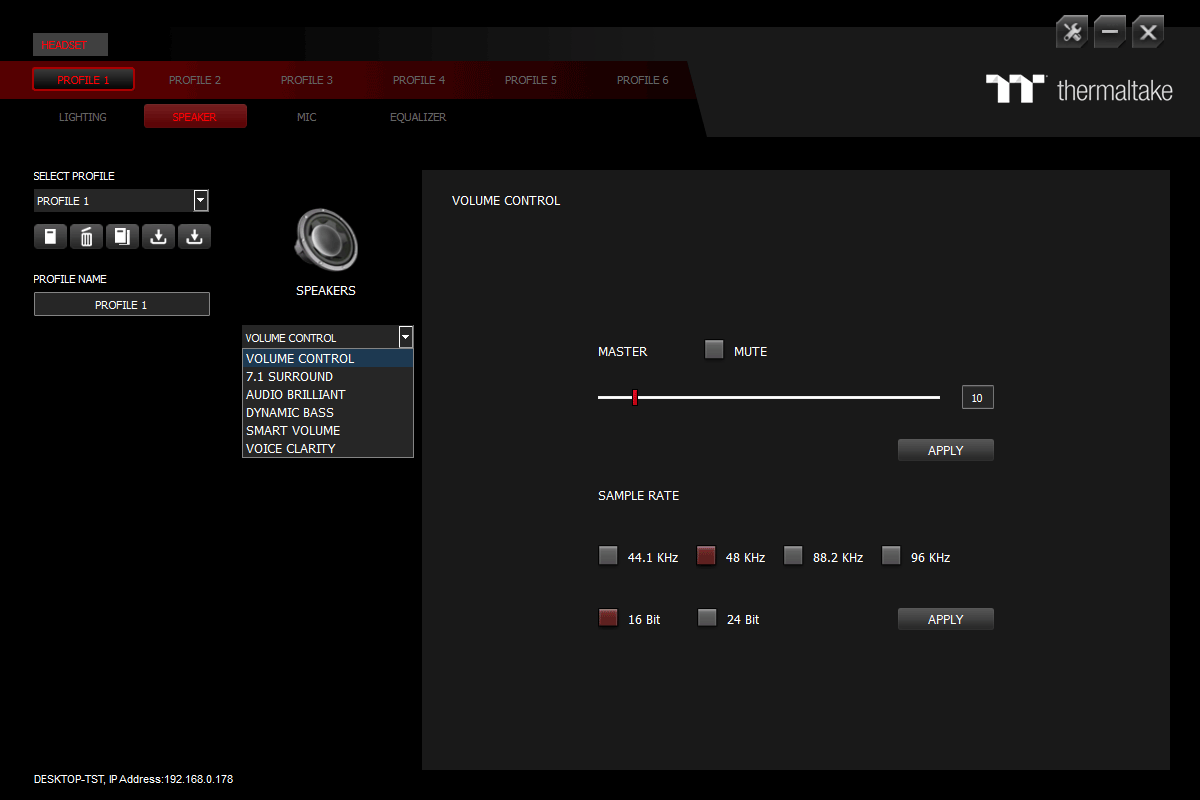1200x800 pixels.
Task: Click the left download-arrow icon beside copy
Action: 158,237
